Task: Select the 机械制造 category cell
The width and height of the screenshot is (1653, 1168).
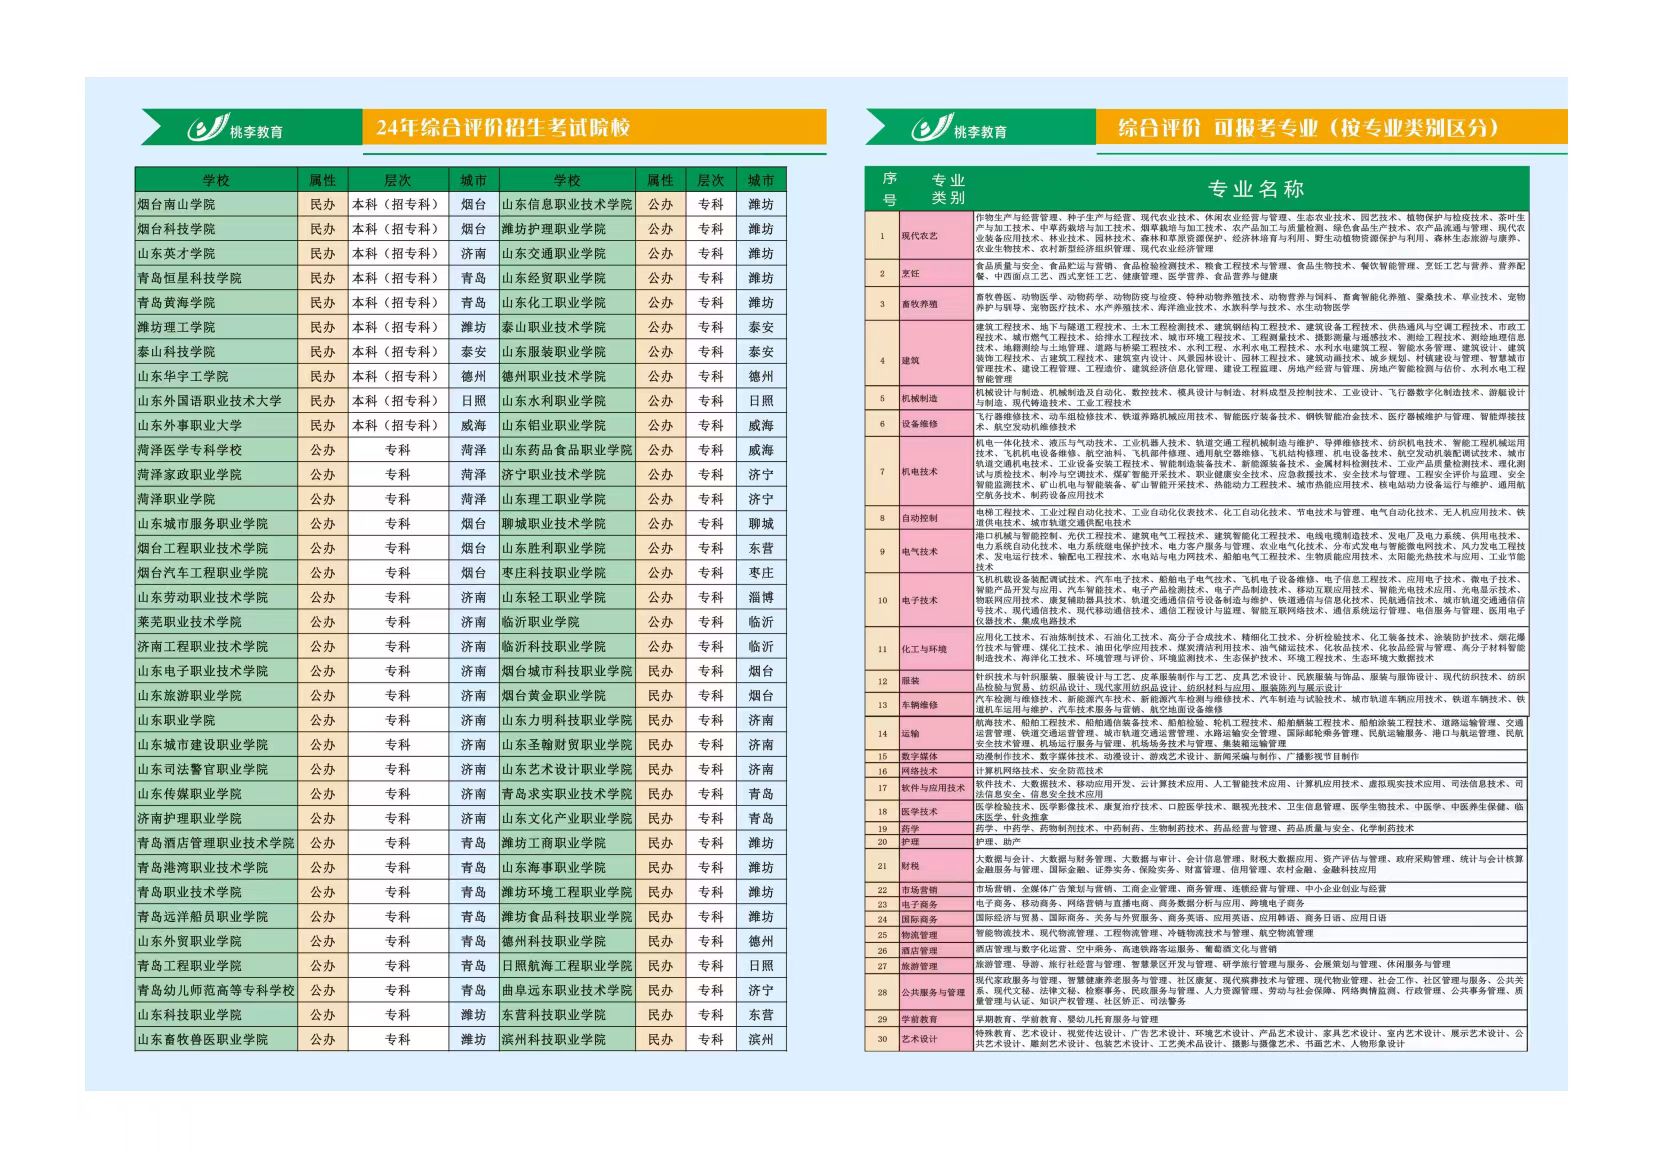Action: click(x=936, y=398)
